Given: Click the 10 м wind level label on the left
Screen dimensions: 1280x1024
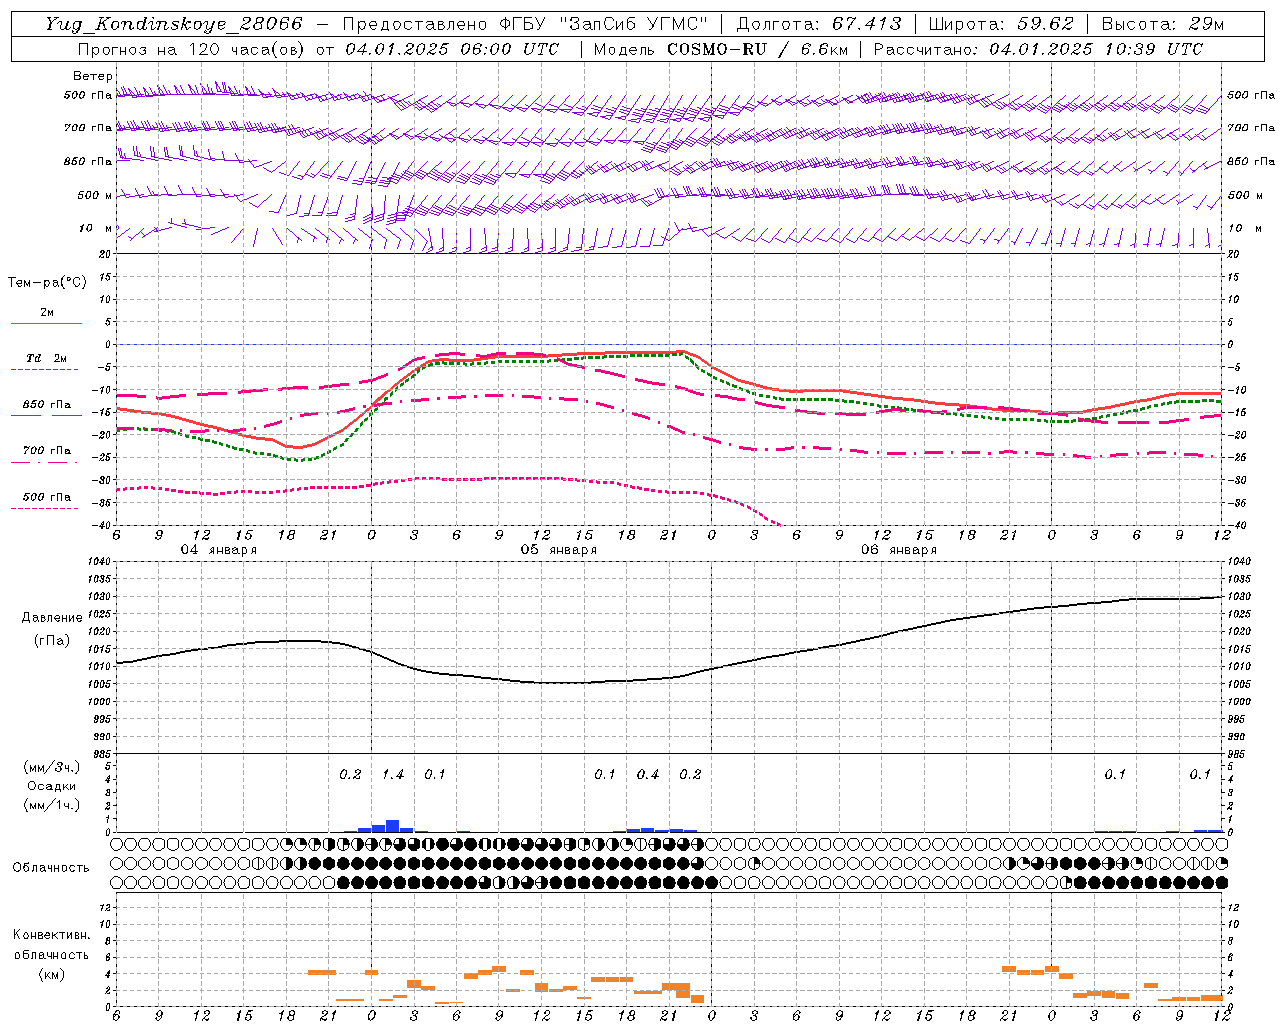Looking at the screenshot, I should (96, 229).
